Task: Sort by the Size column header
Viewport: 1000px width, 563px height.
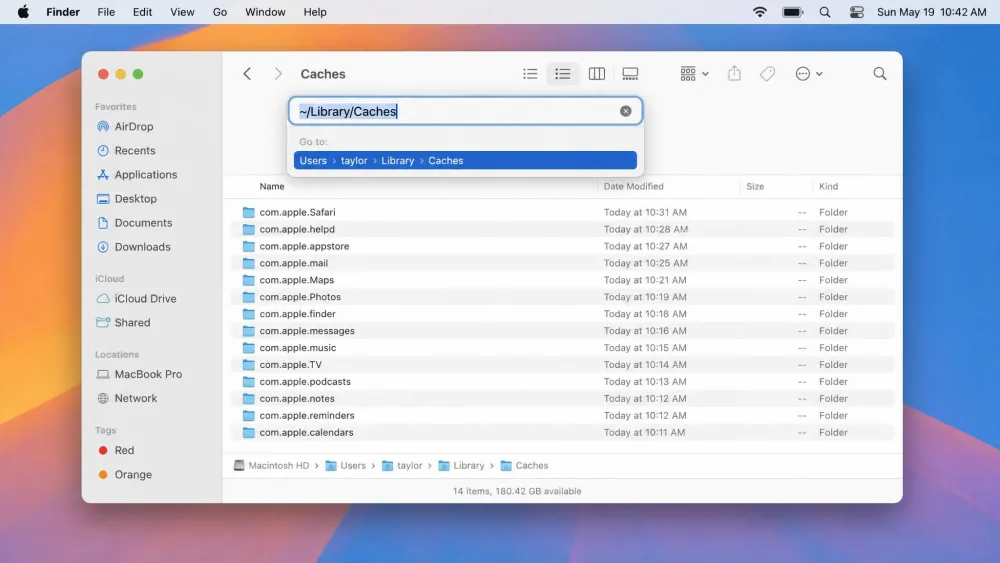Action: [755, 186]
